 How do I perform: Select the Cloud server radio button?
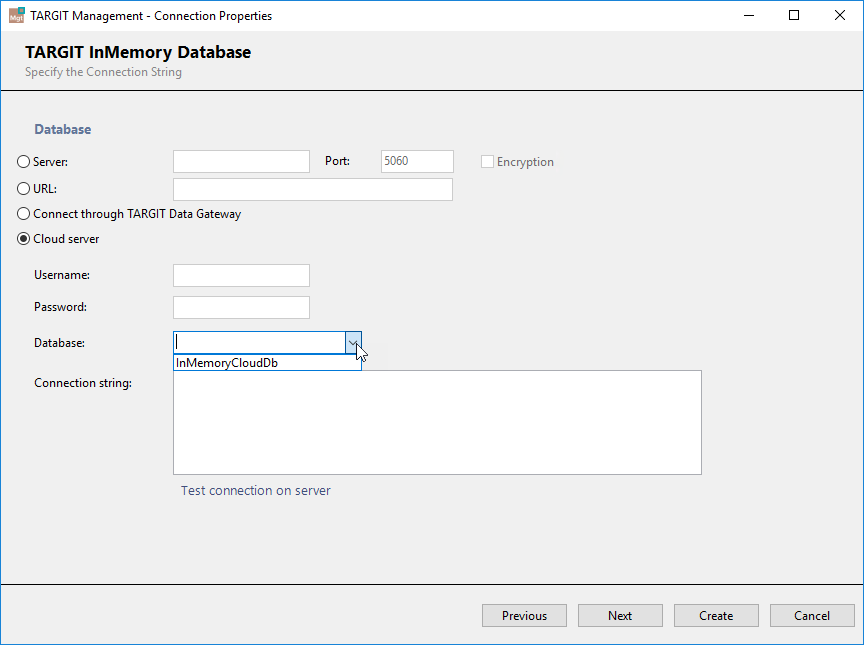[23, 239]
